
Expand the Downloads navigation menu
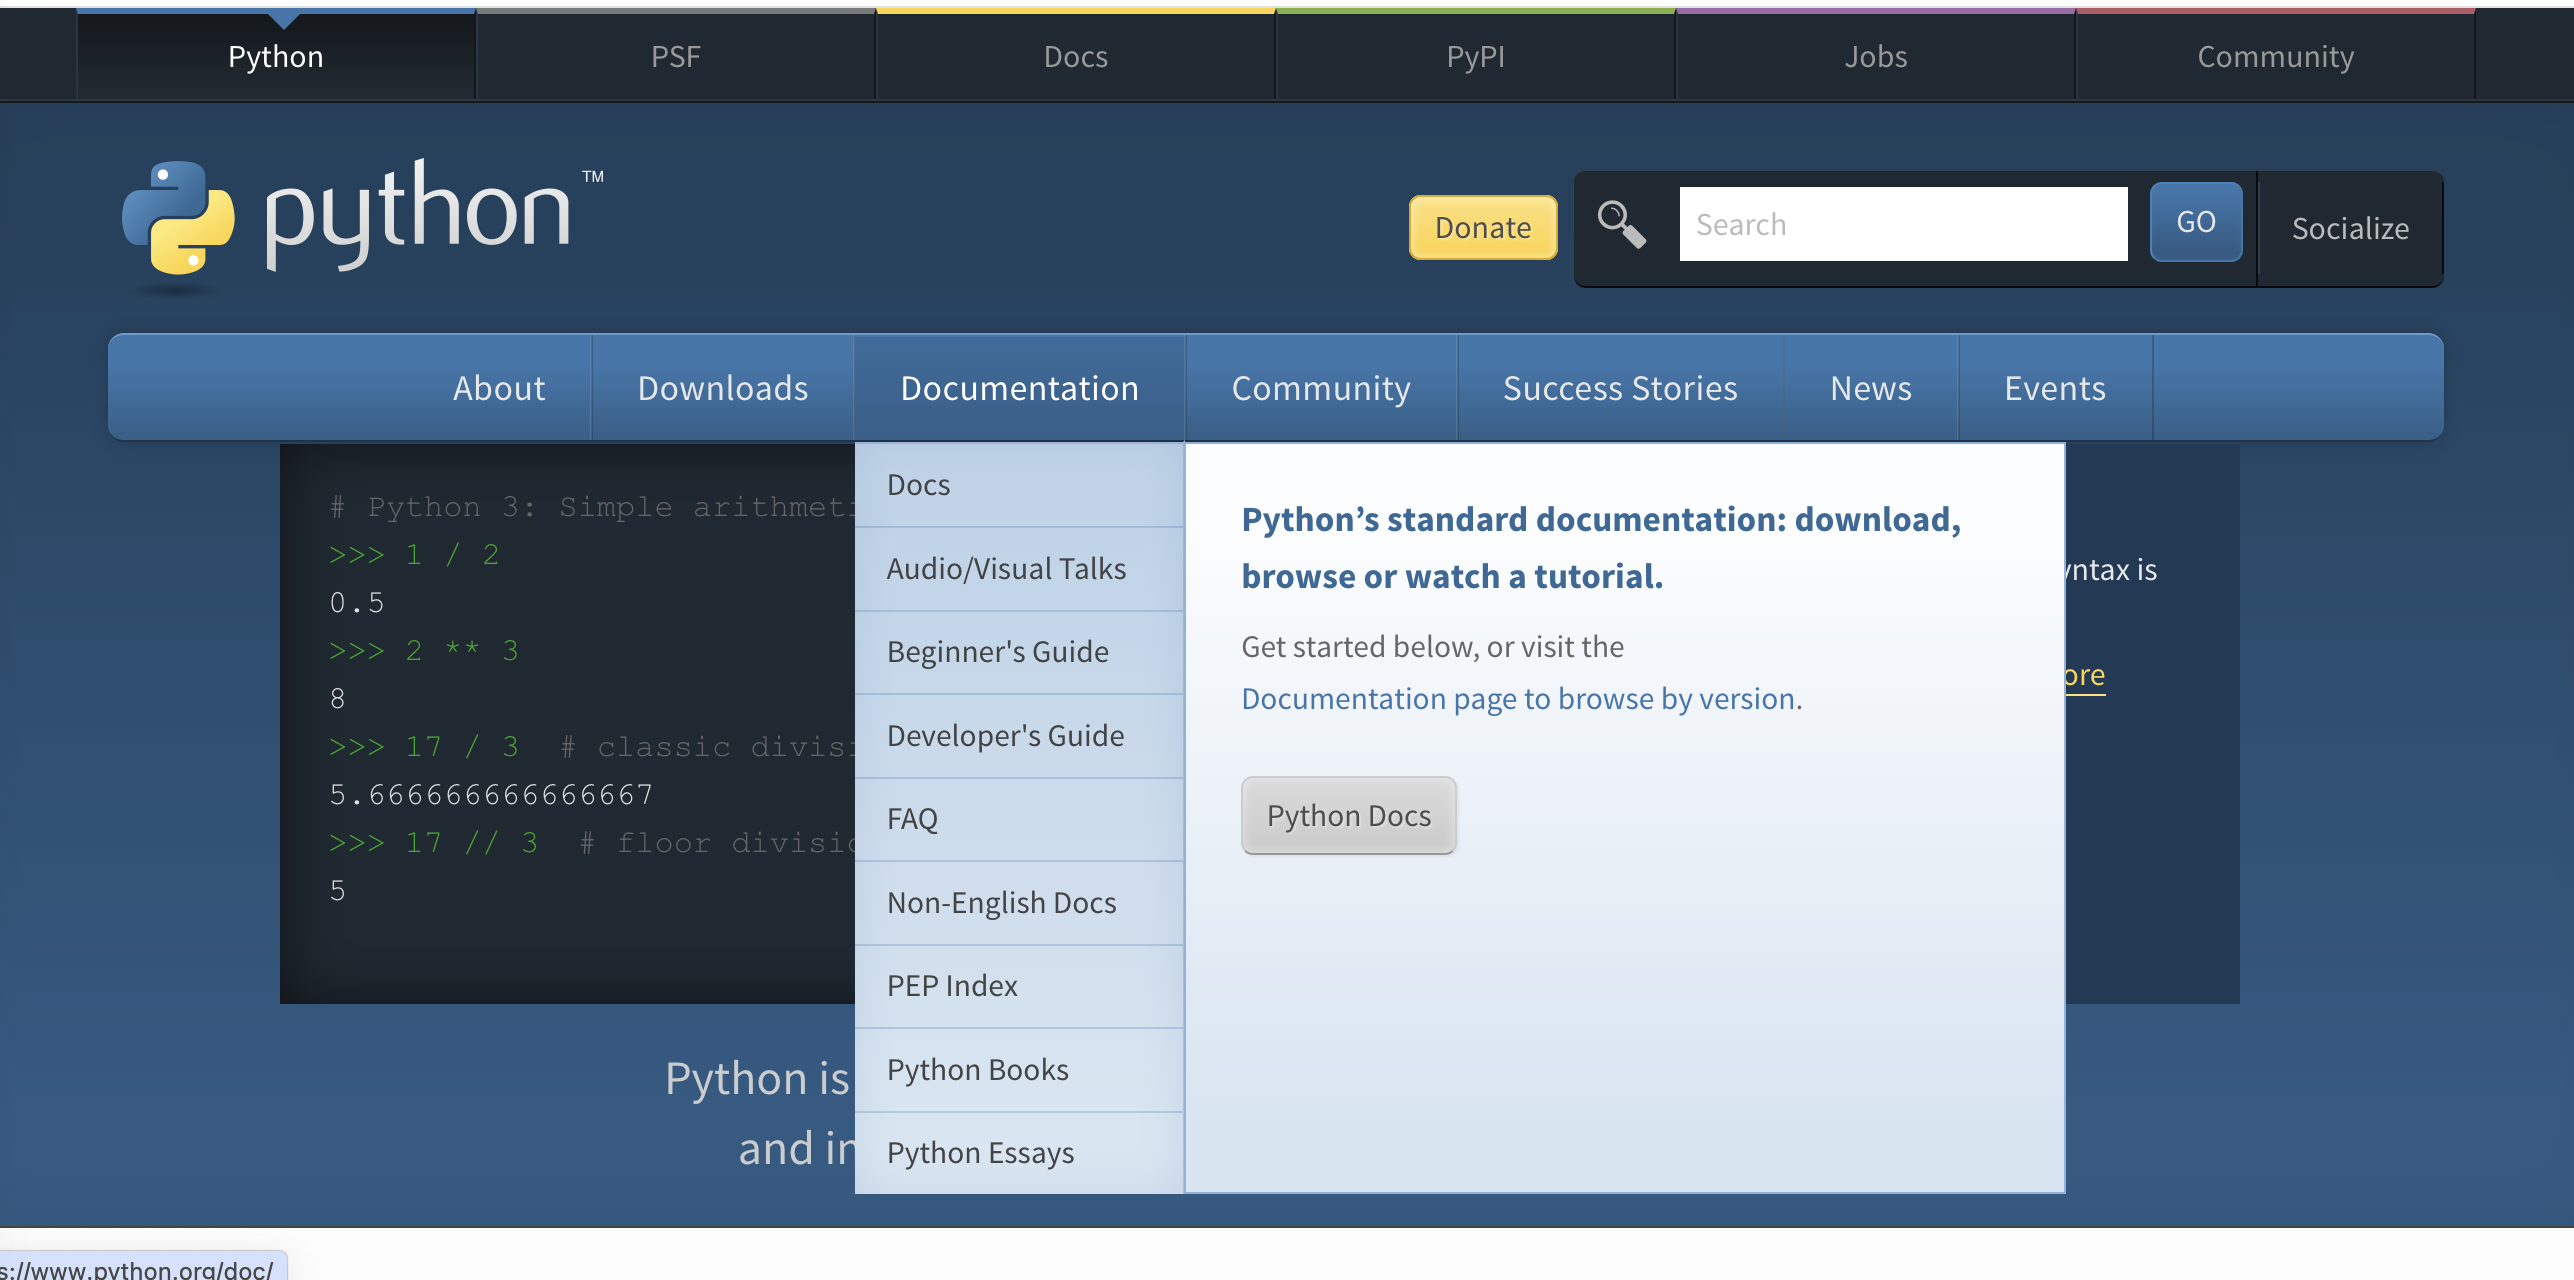click(722, 388)
